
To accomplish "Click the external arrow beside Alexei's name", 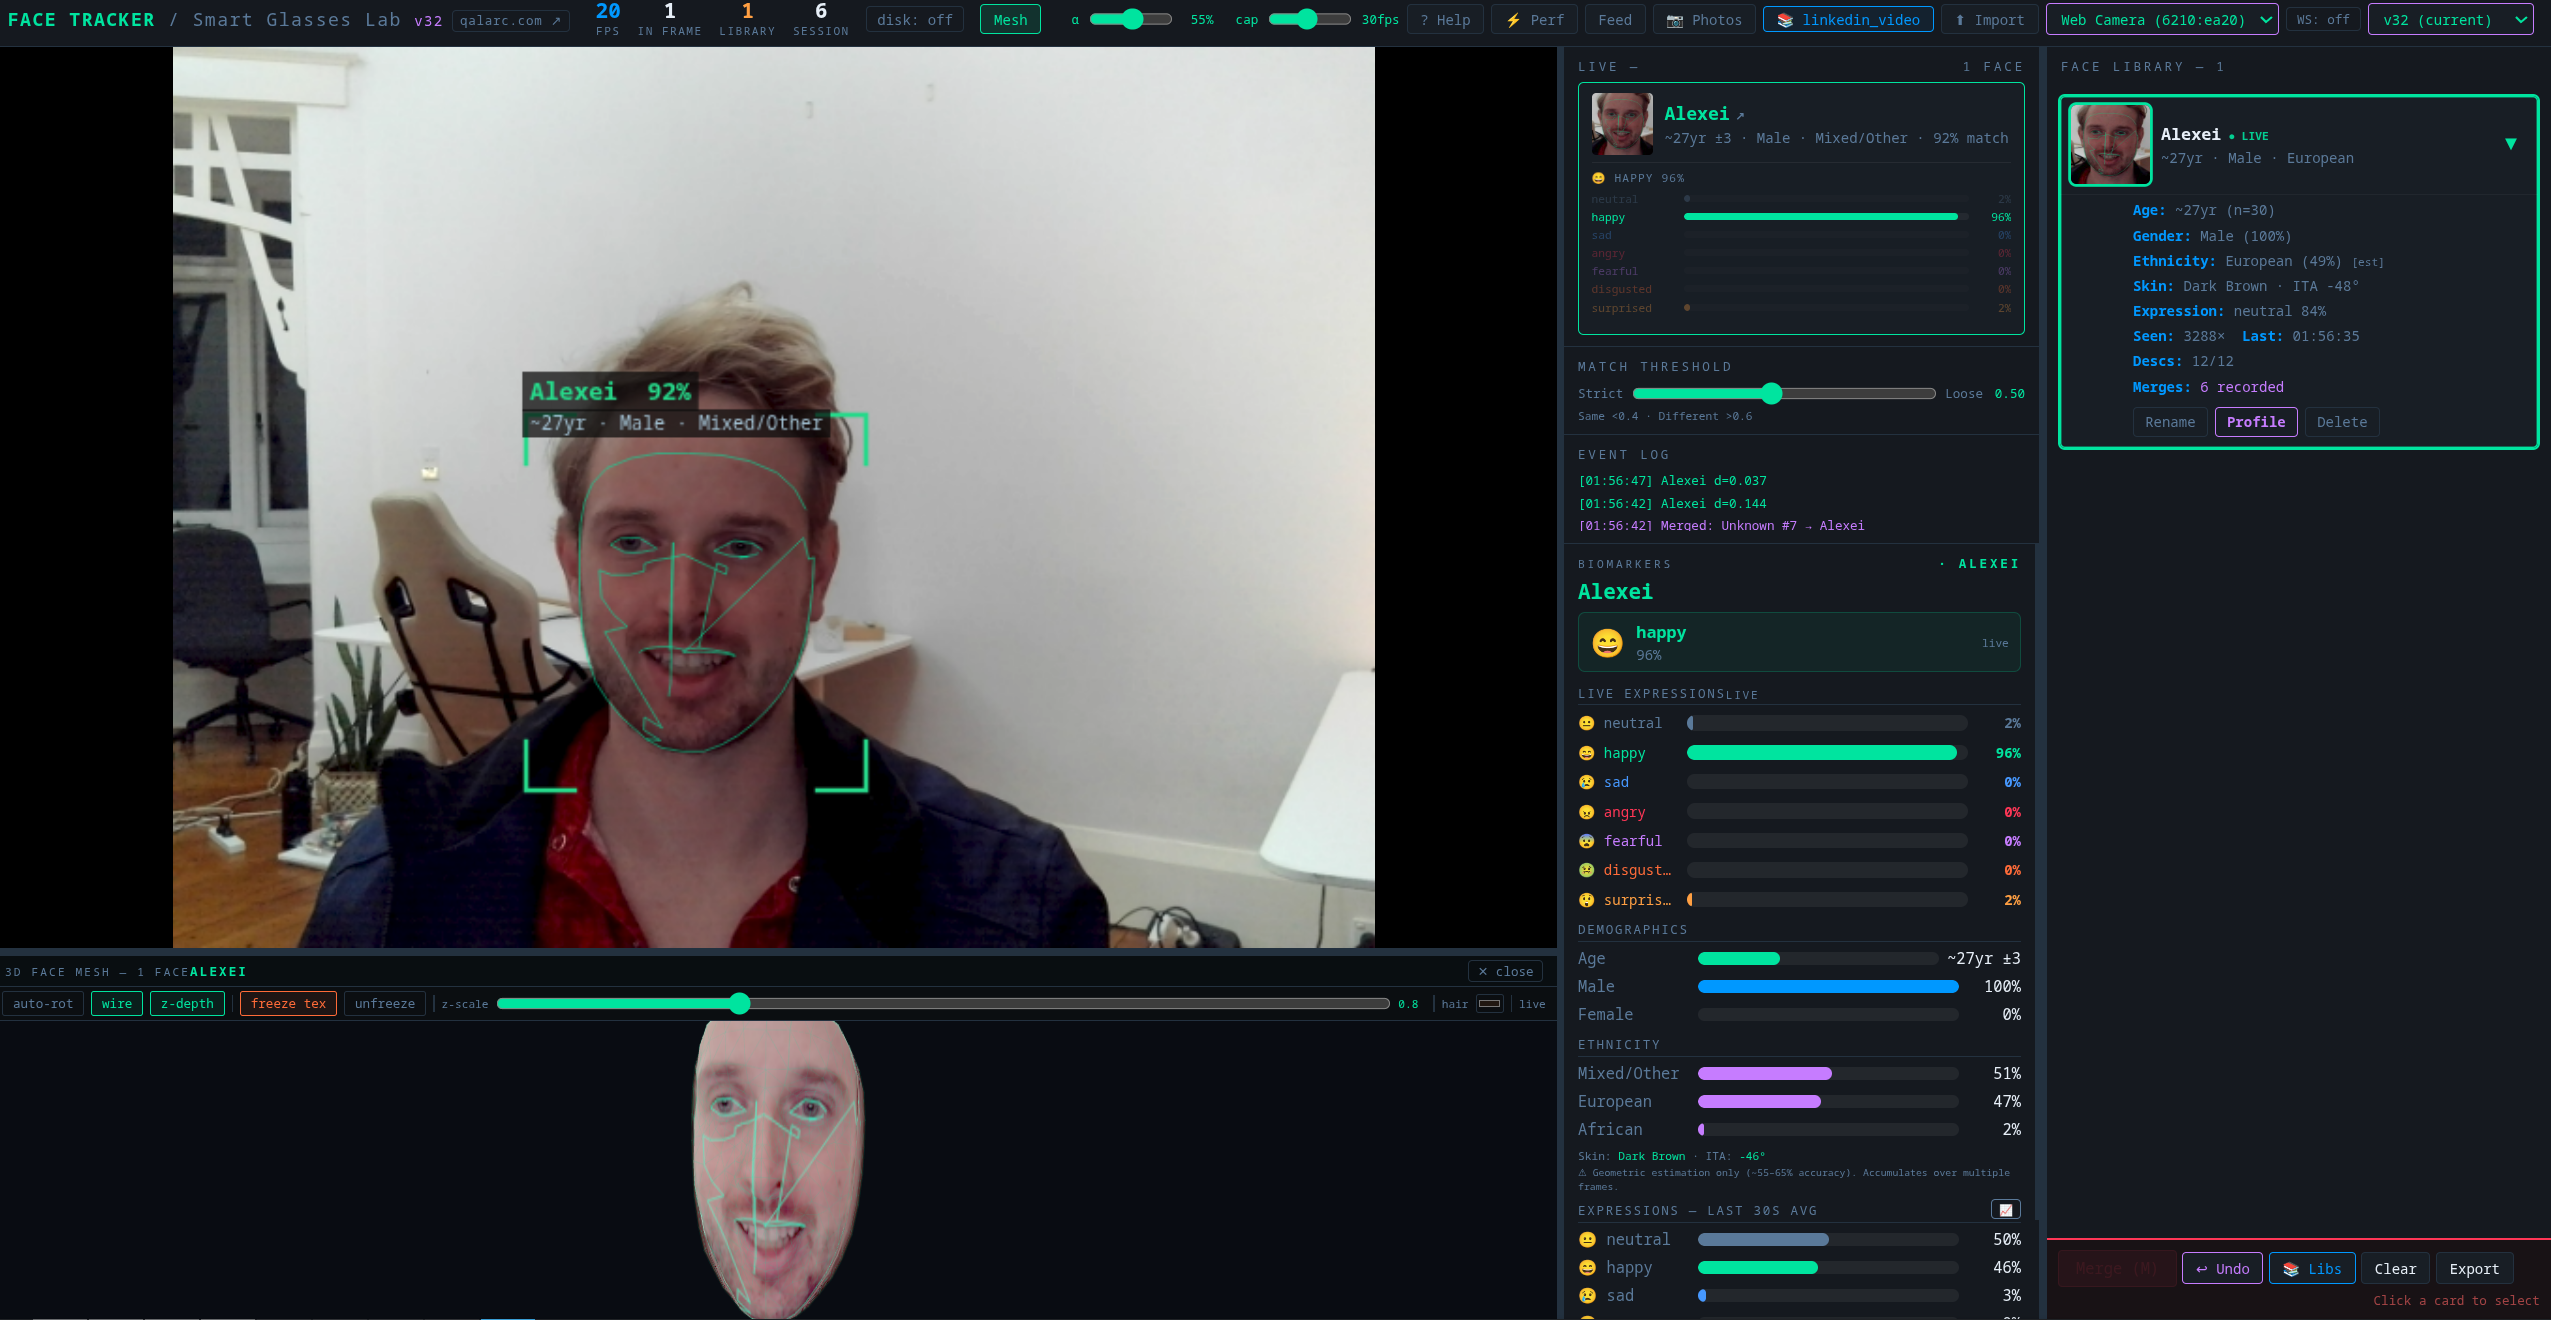I will (x=1740, y=115).
